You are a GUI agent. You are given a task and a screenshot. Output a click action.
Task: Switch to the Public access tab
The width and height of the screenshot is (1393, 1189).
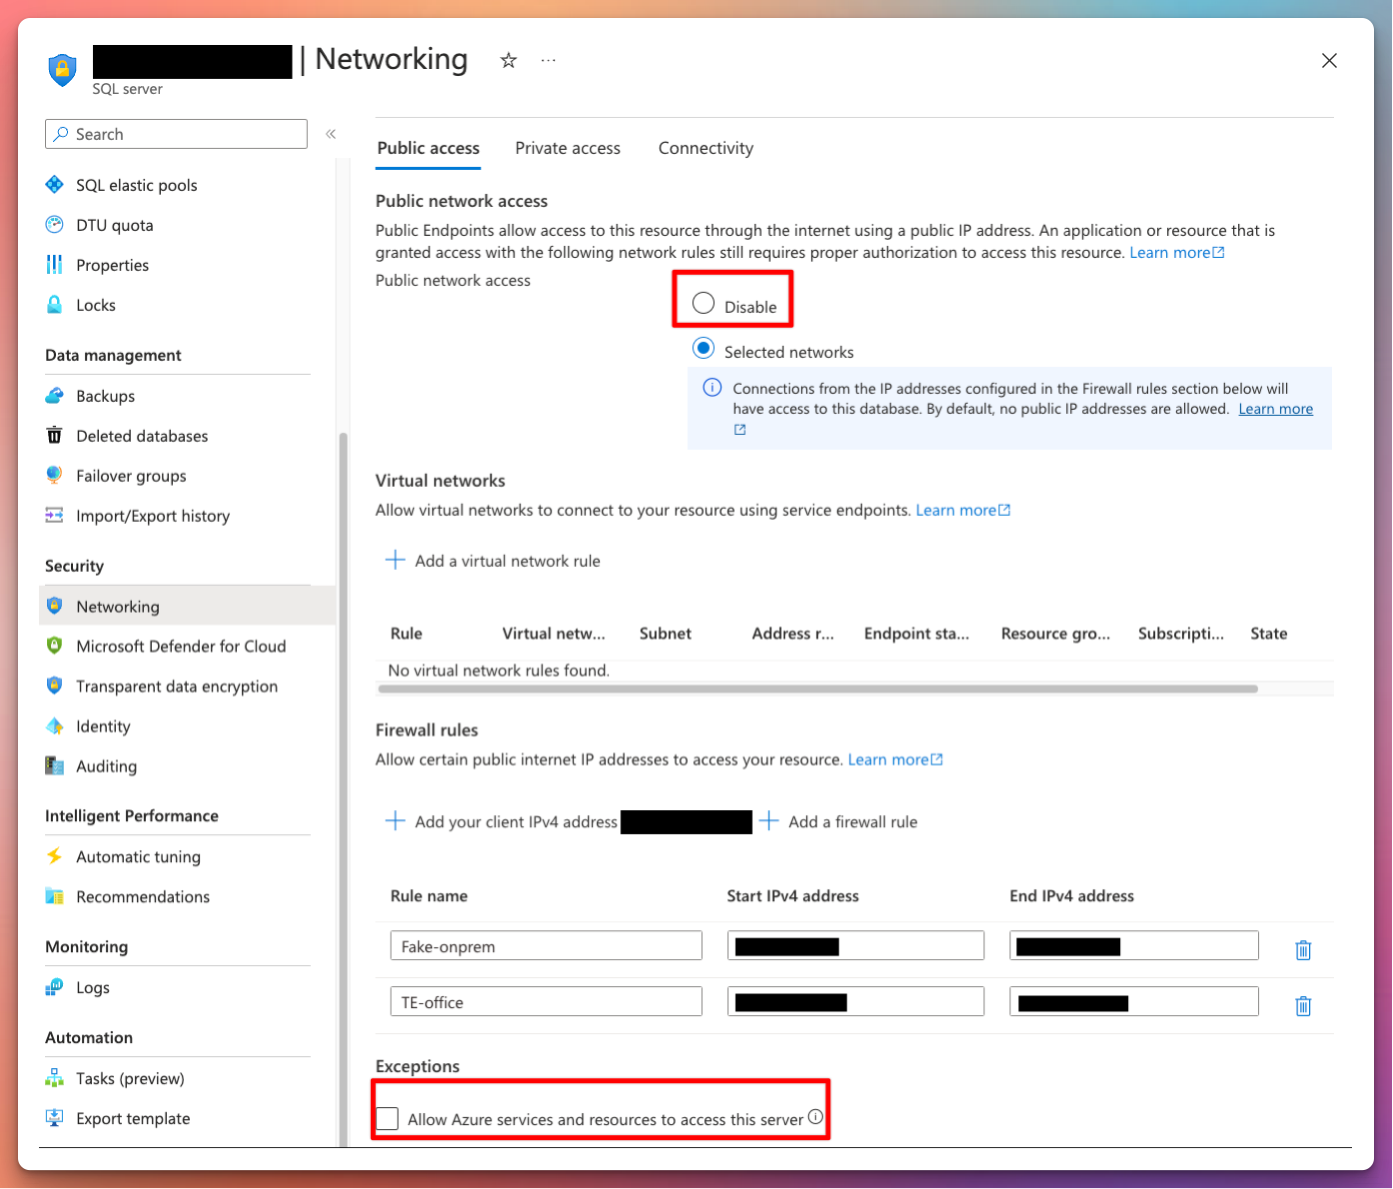[x=428, y=148]
